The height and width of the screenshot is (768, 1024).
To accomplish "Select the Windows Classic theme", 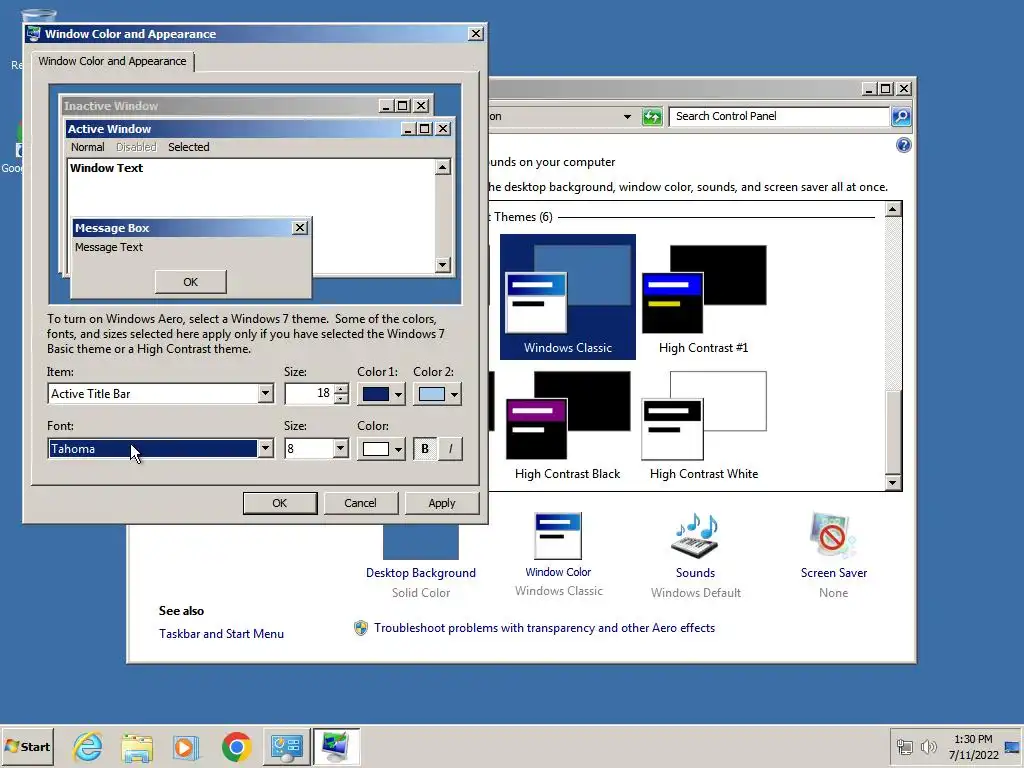I will pyautogui.click(x=568, y=296).
